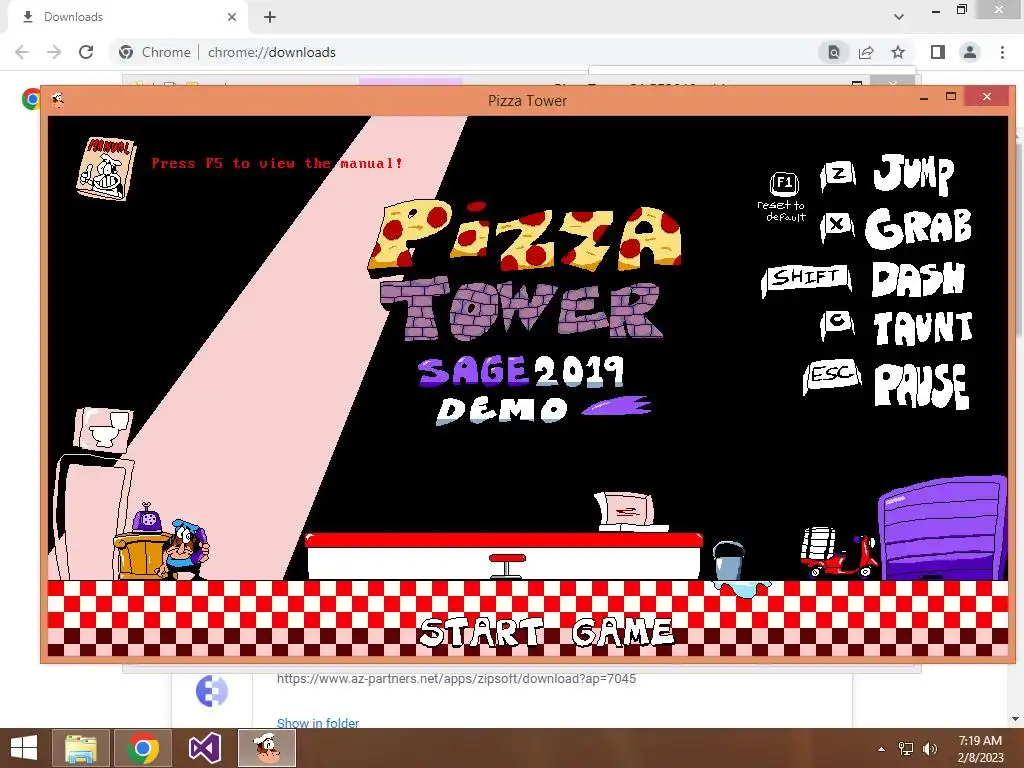
Task: Show hidden system tray icons
Action: tap(882, 749)
